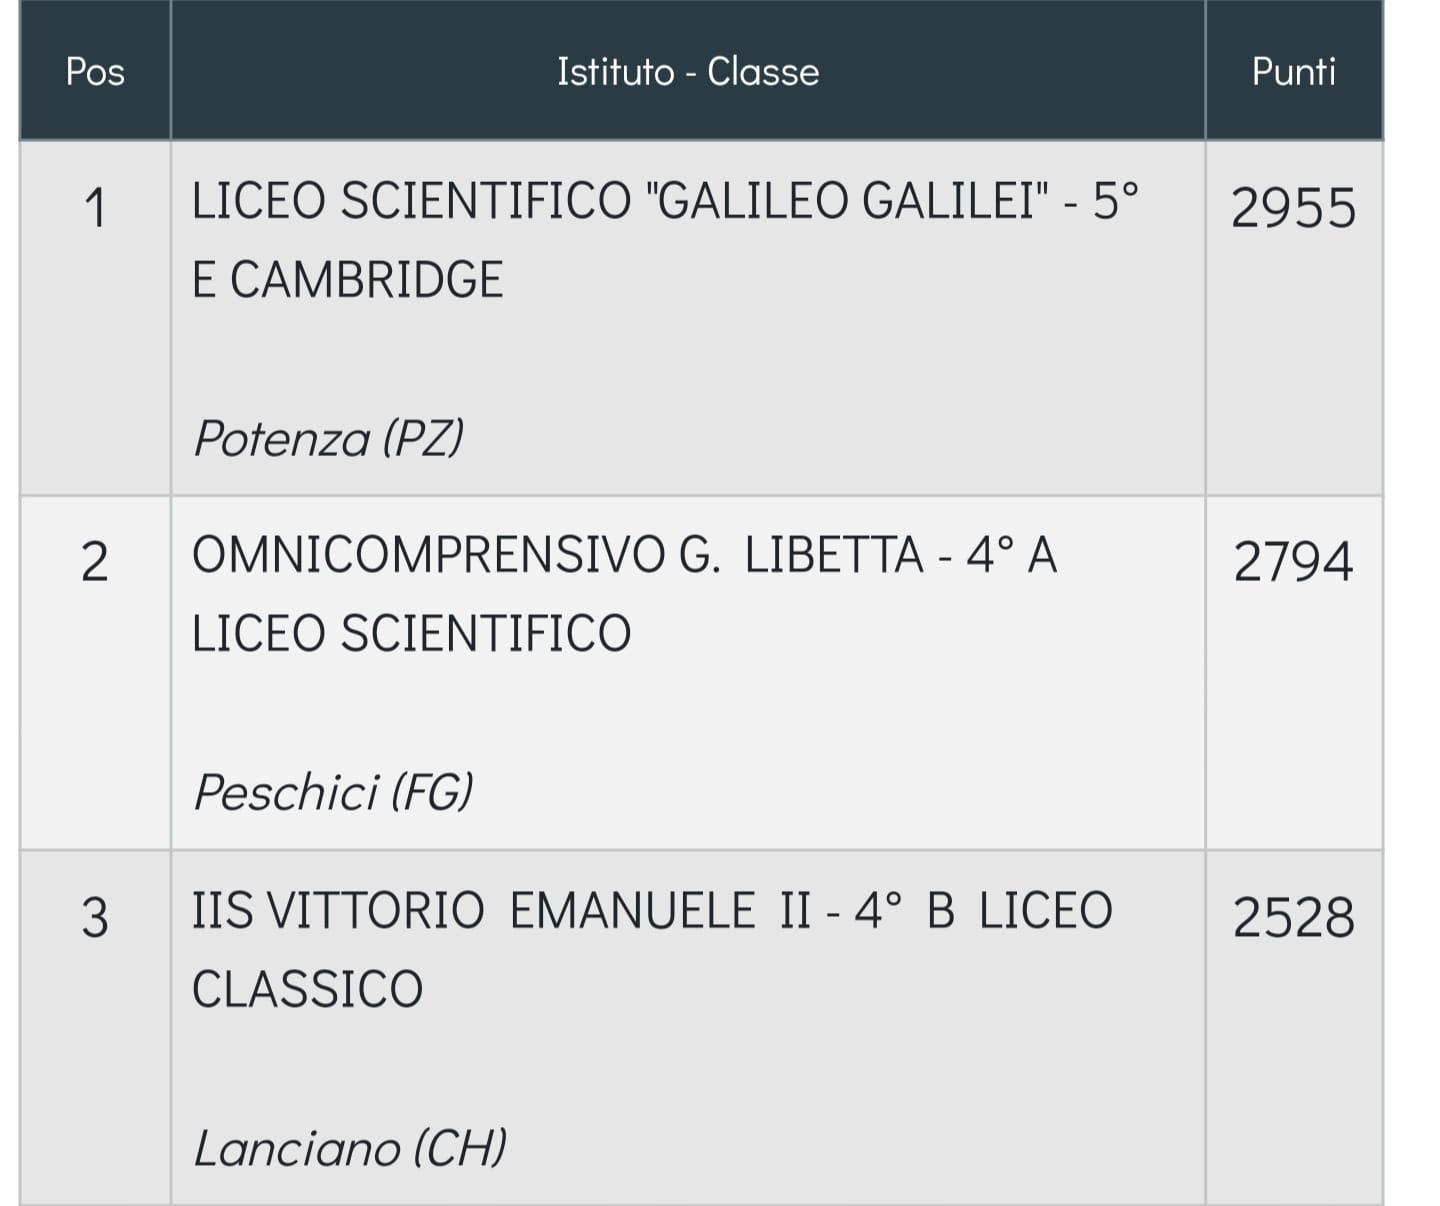Click the 2528 points score

point(1293,918)
